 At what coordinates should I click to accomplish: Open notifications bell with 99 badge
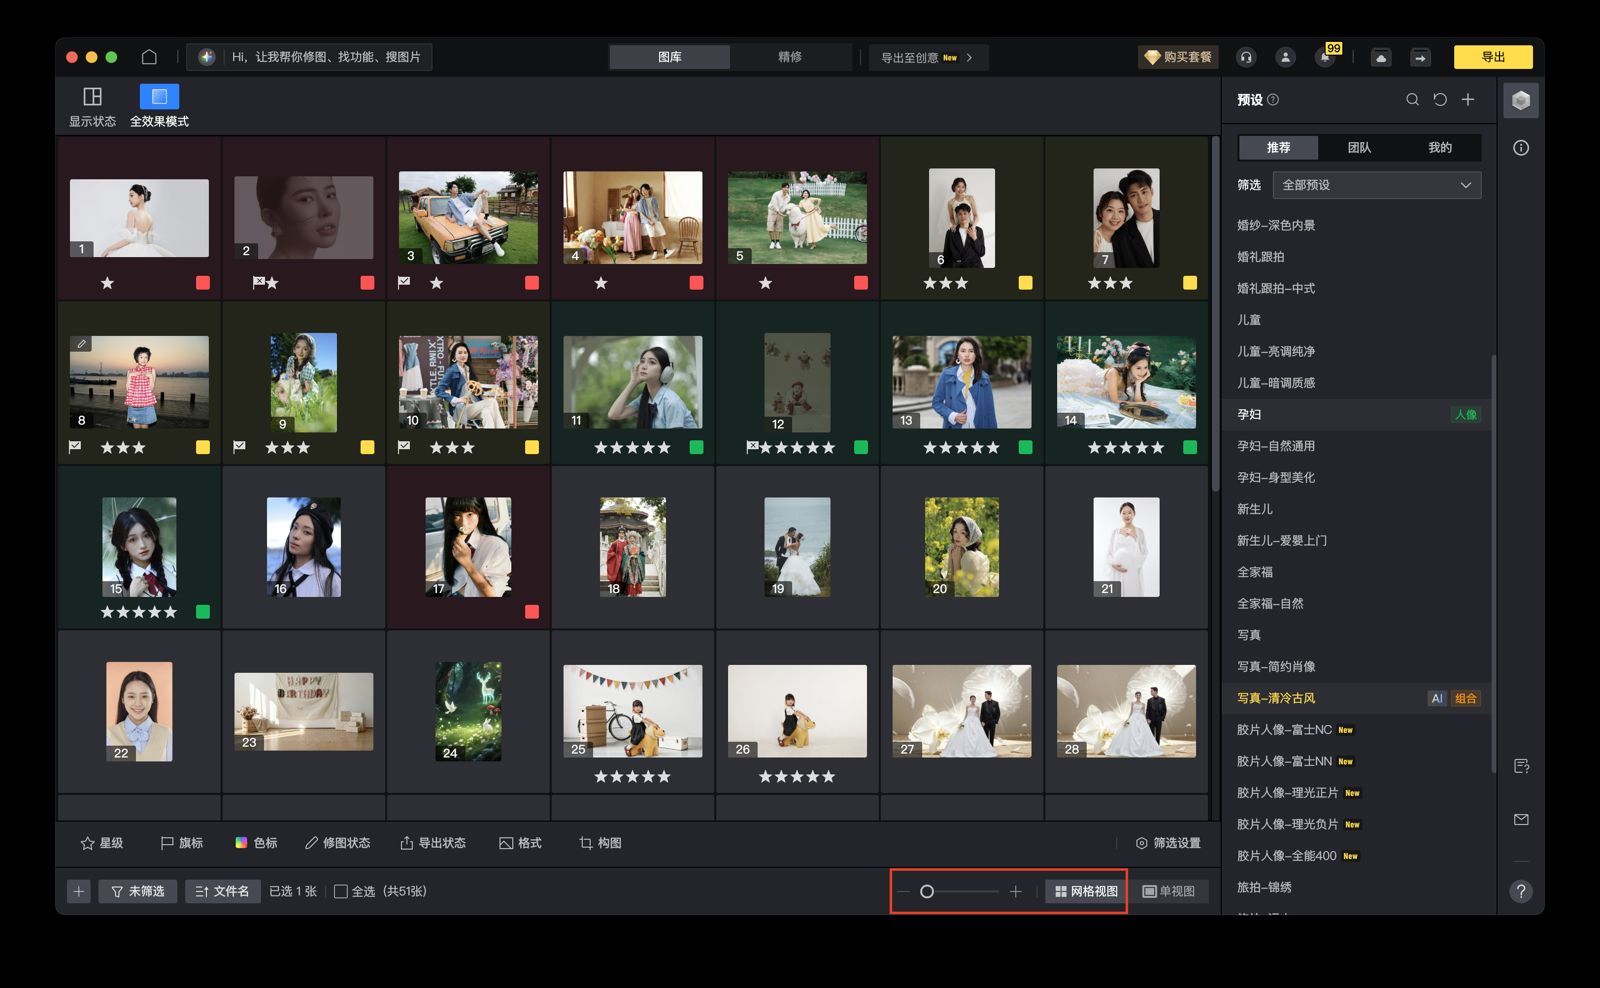1326,57
